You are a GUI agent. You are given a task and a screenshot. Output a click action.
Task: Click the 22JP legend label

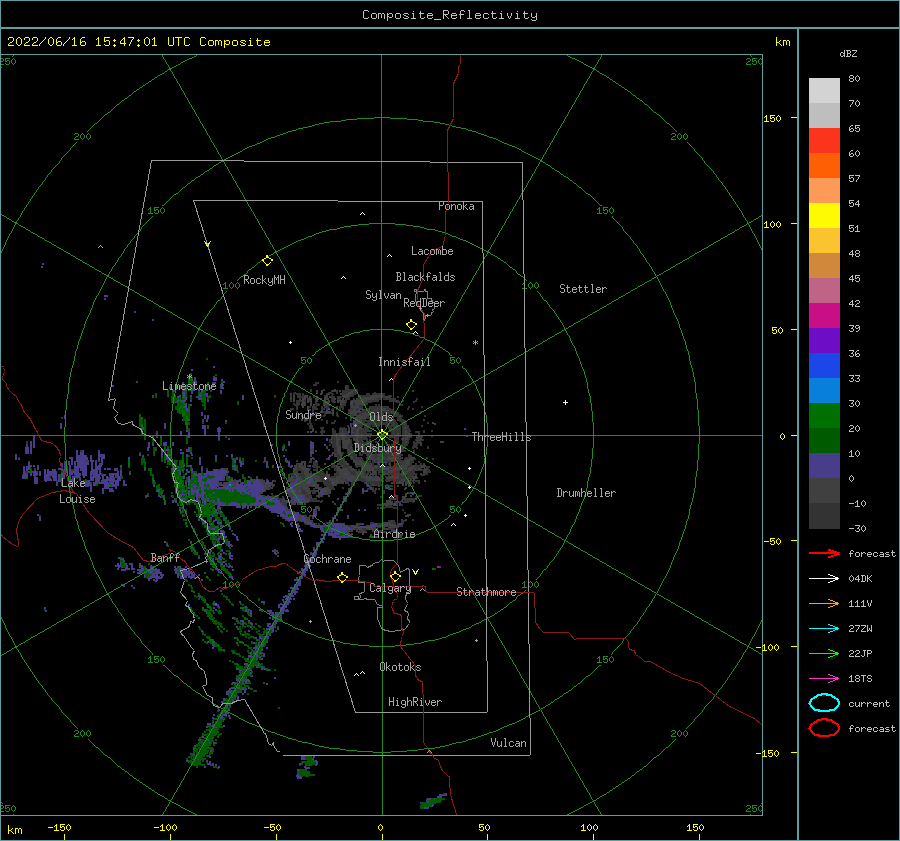(860, 653)
